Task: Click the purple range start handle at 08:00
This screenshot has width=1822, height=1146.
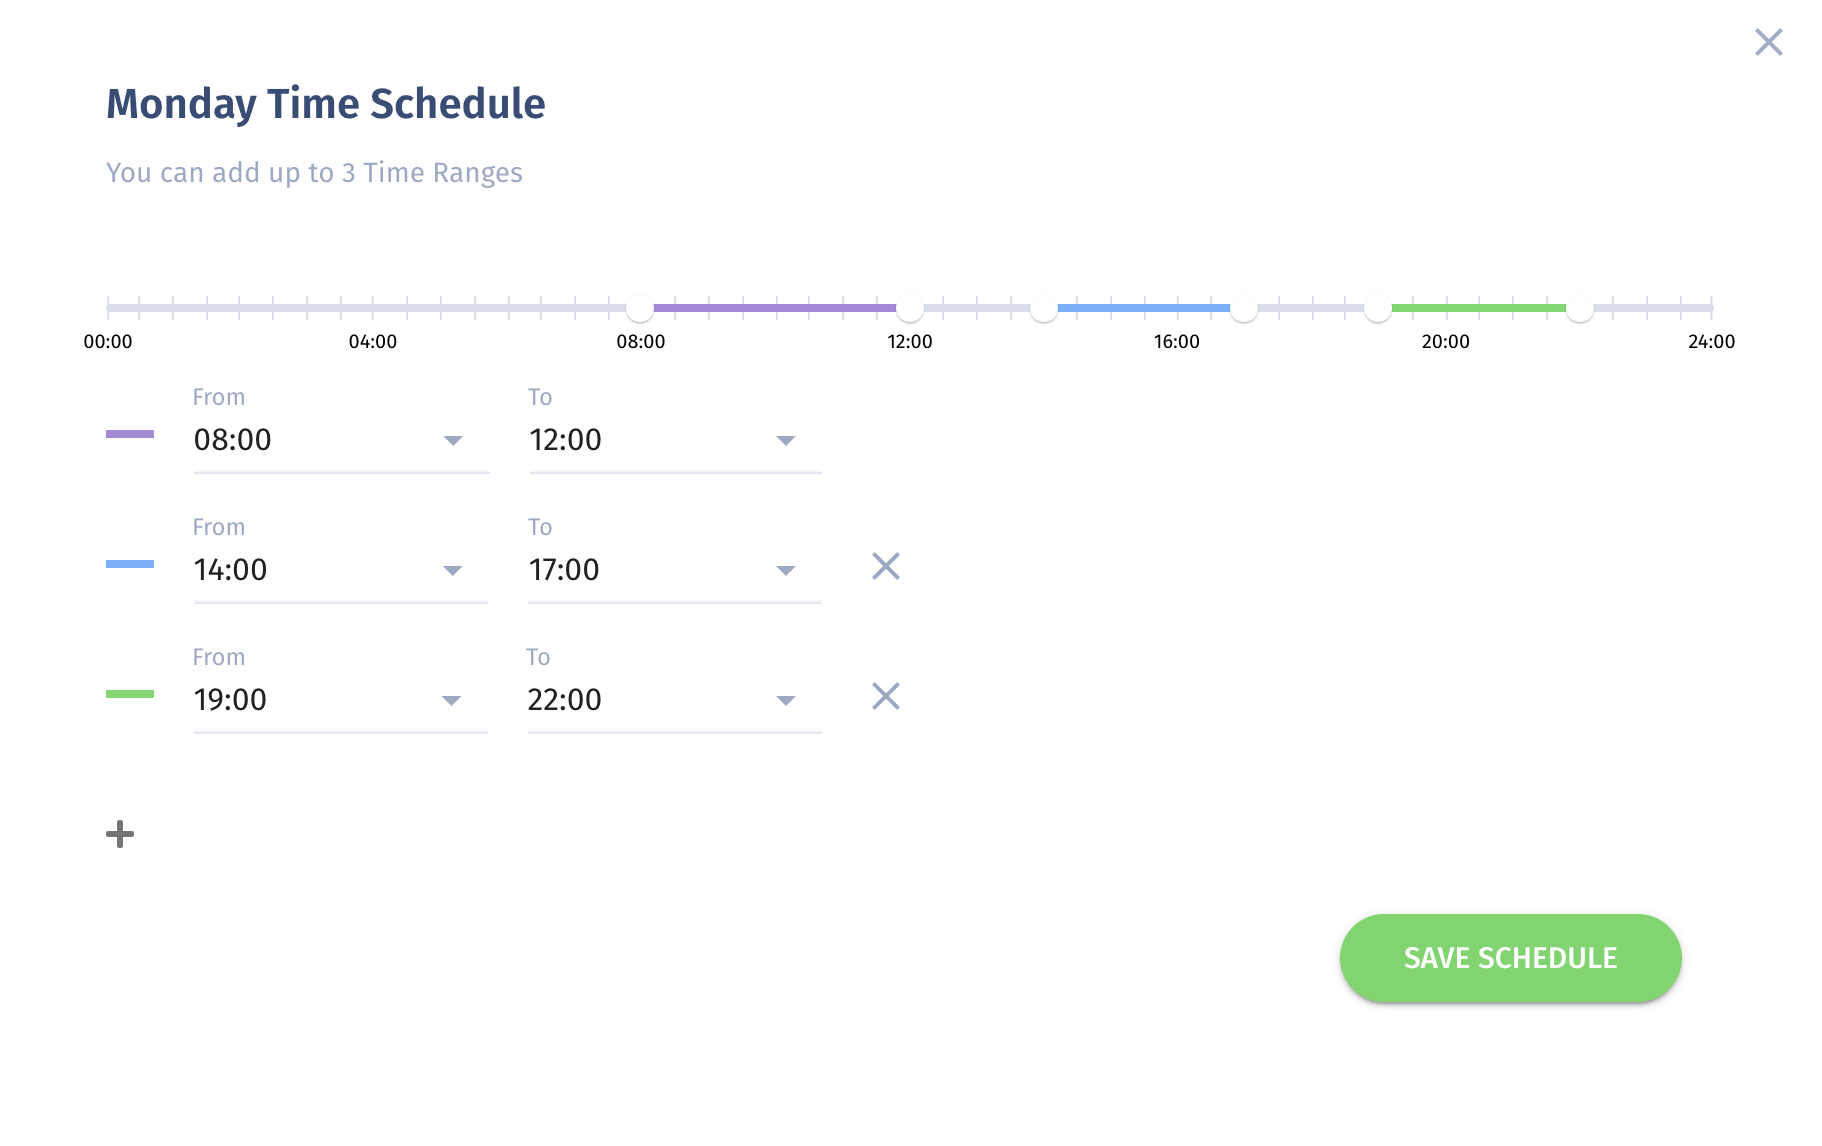Action: click(x=640, y=308)
